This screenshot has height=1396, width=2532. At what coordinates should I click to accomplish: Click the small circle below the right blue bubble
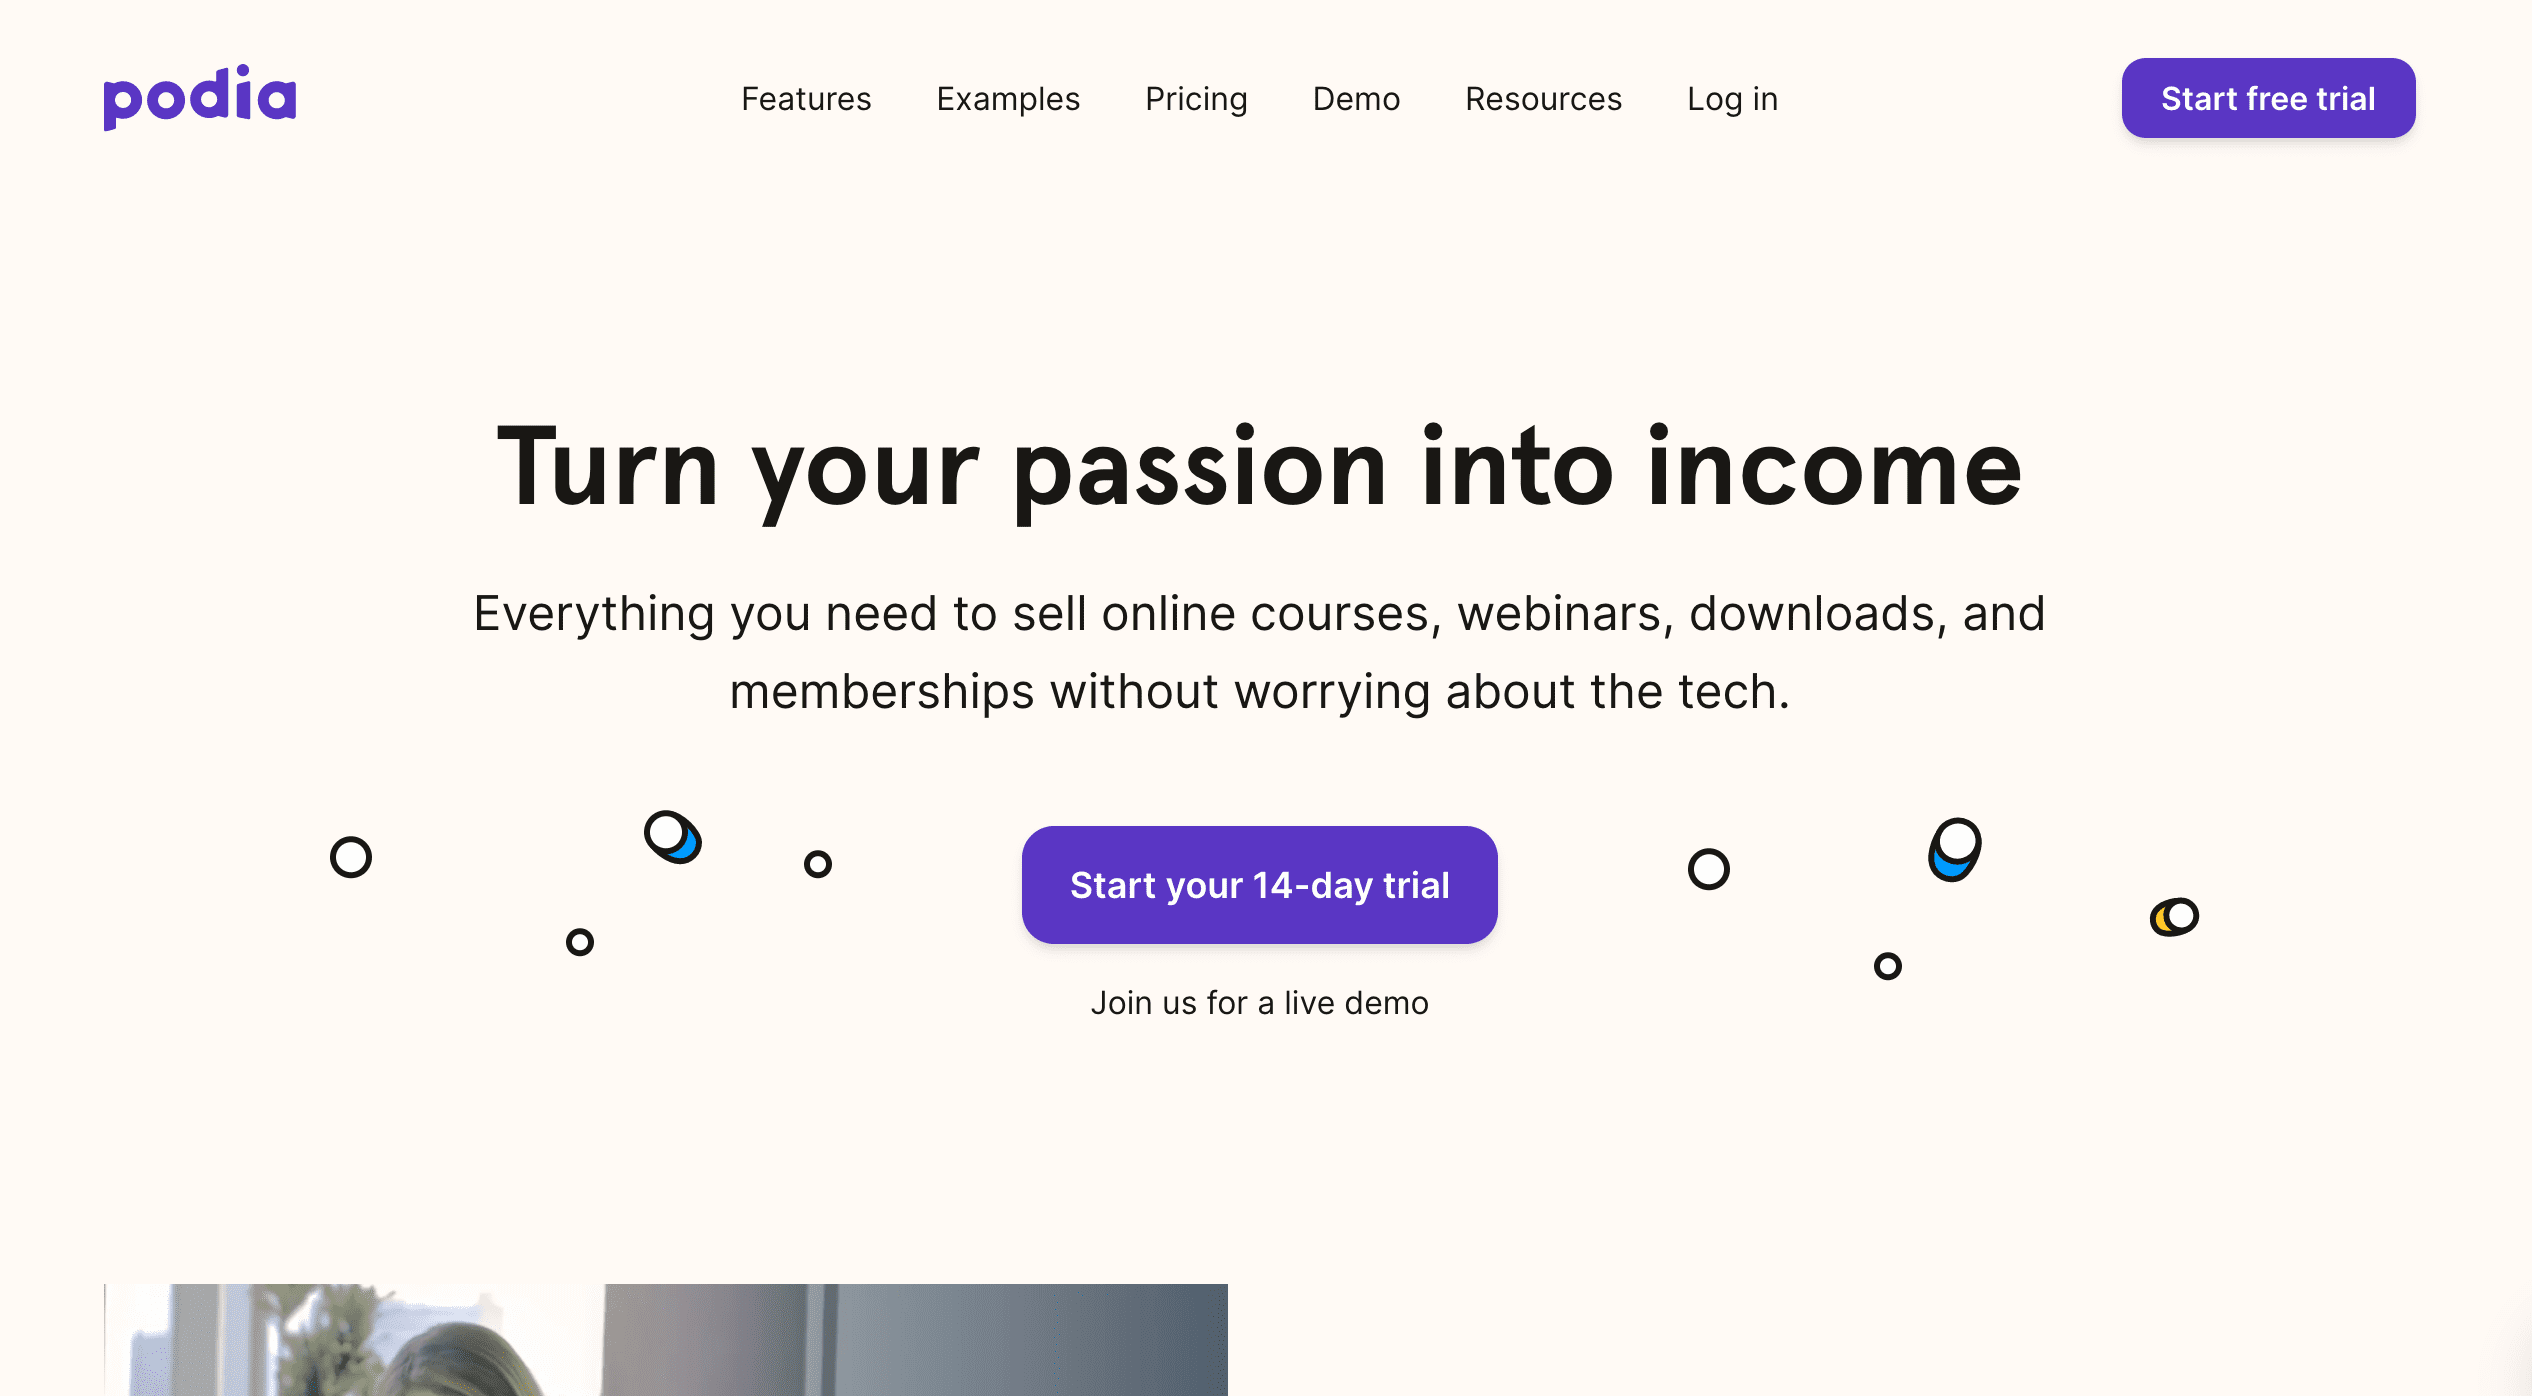pyautogui.click(x=1888, y=966)
